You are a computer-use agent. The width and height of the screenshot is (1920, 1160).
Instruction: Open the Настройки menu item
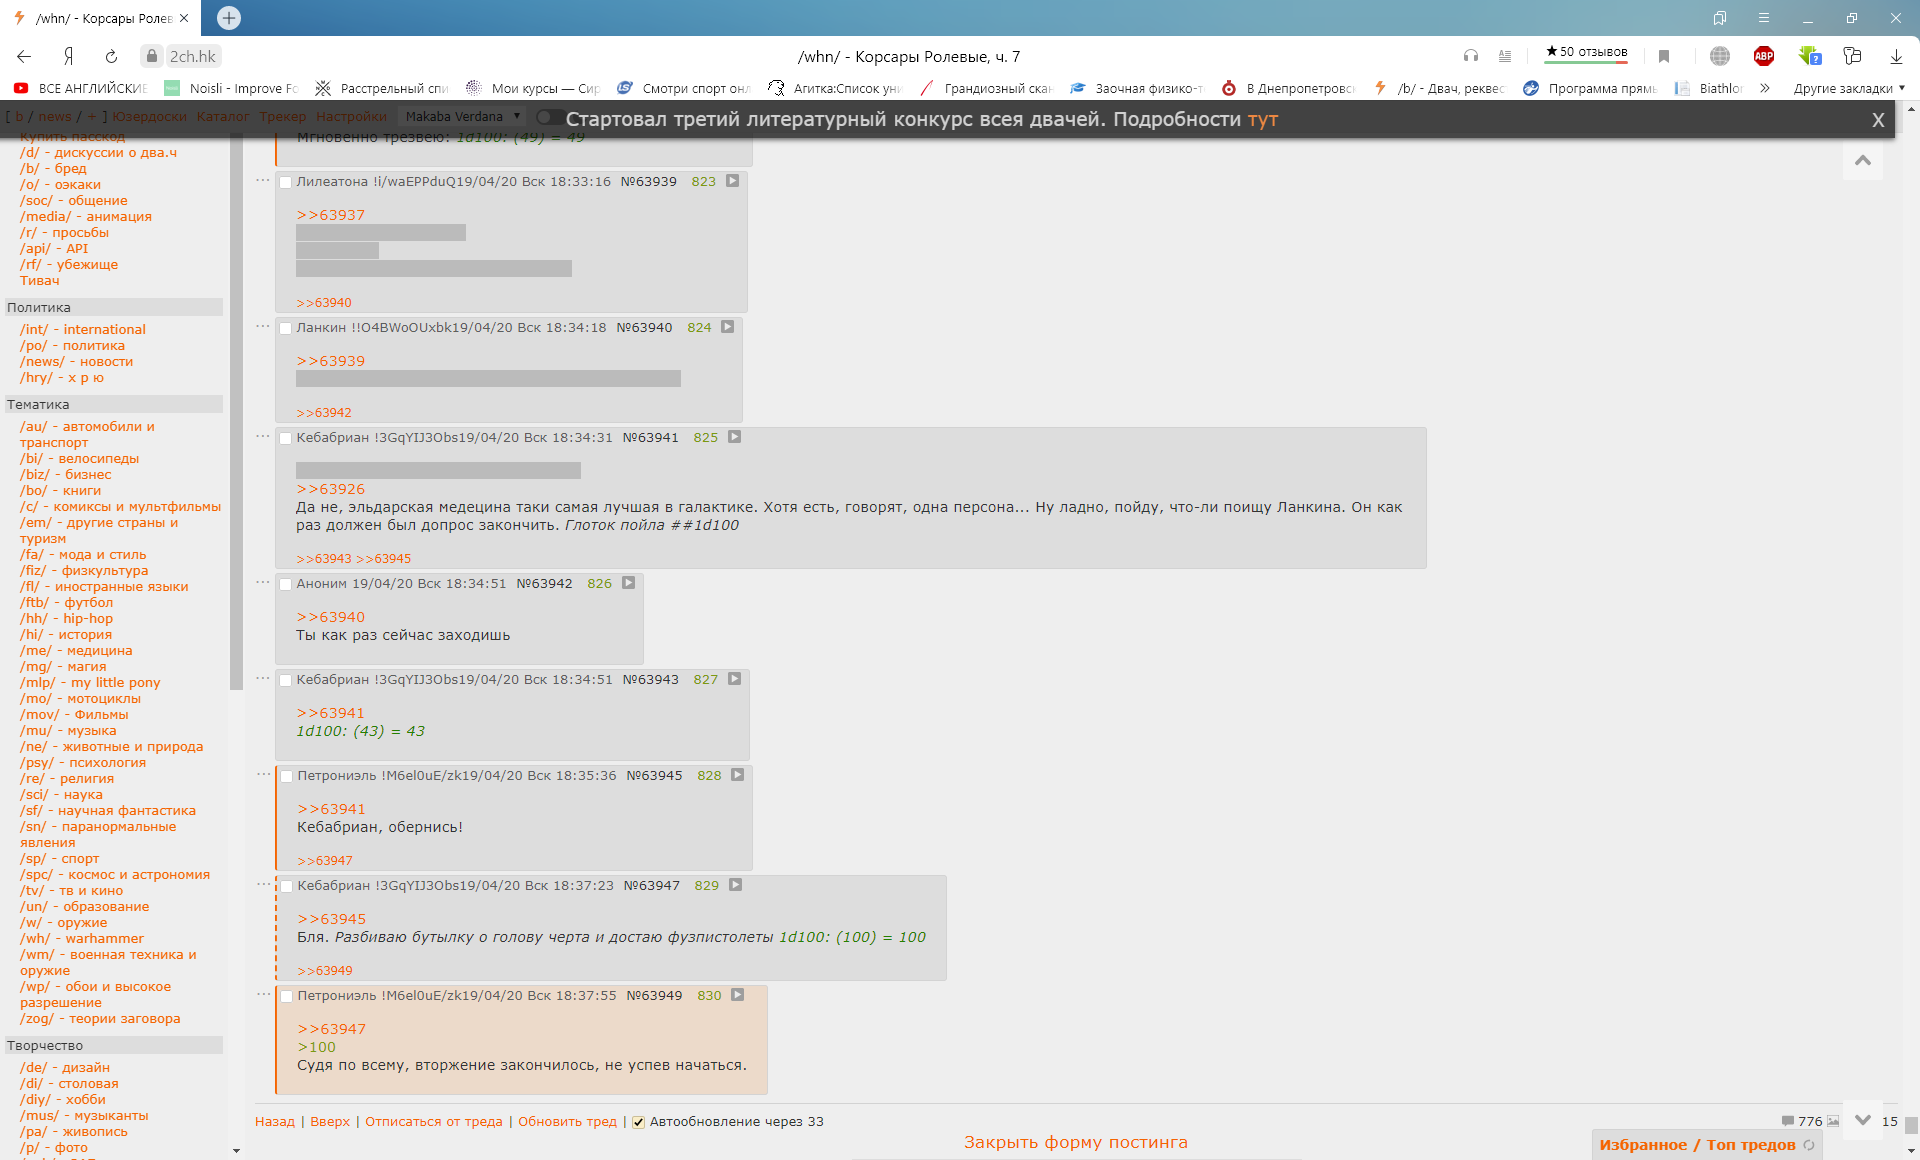(351, 117)
